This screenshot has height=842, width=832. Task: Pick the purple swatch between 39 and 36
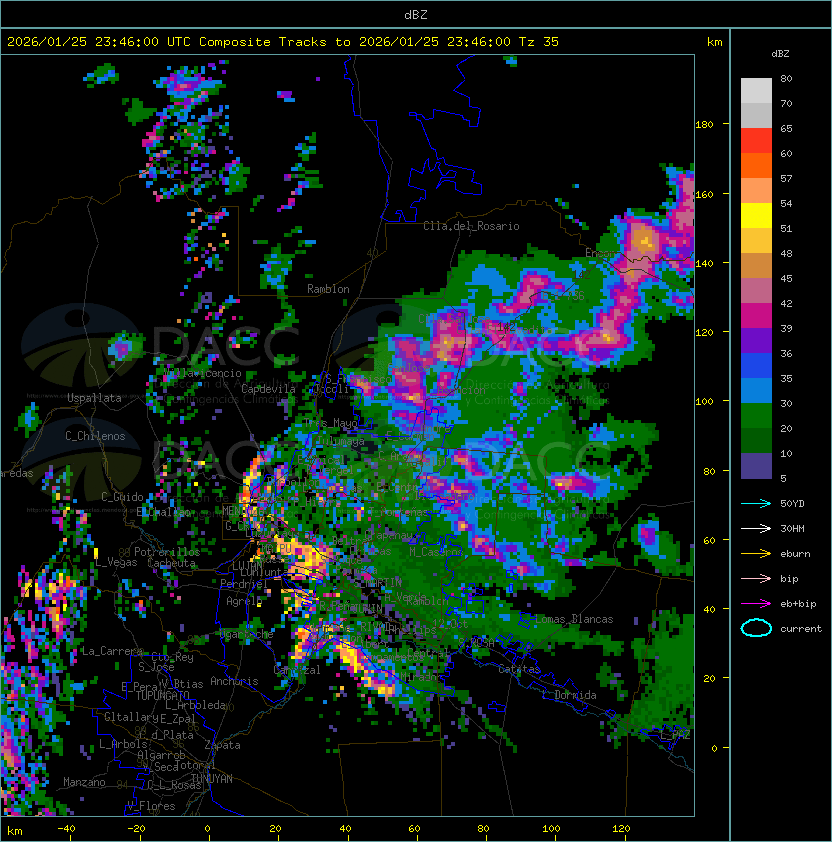(x=756, y=341)
